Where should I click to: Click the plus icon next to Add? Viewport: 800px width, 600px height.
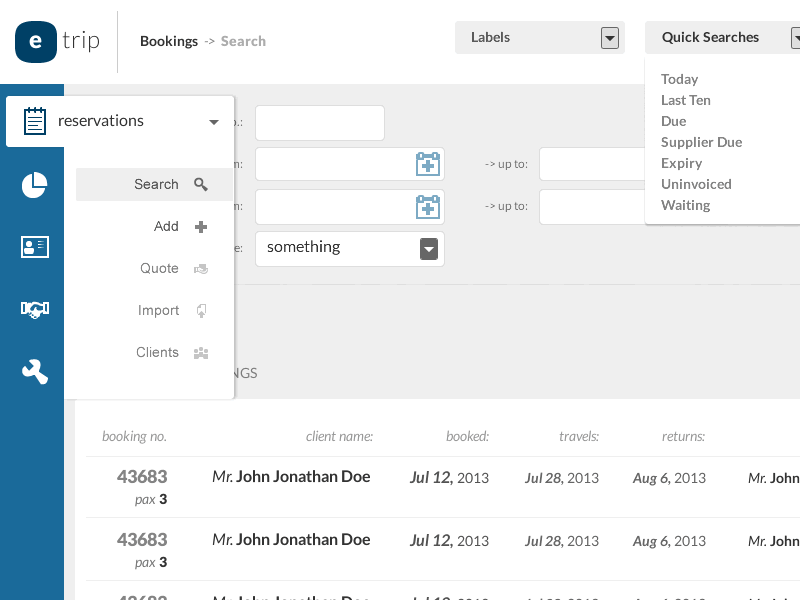[200, 226]
